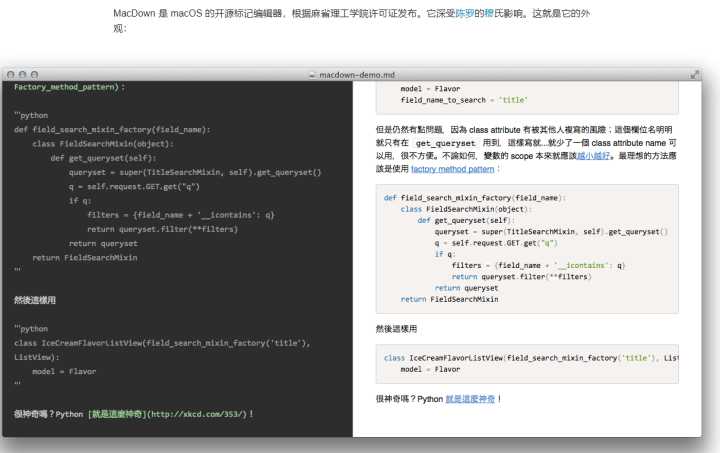This screenshot has width=720, height=453.
Task: Click 'return FieldSearchMixin' in the preview code
Action: pyautogui.click(x=450, y=299)
